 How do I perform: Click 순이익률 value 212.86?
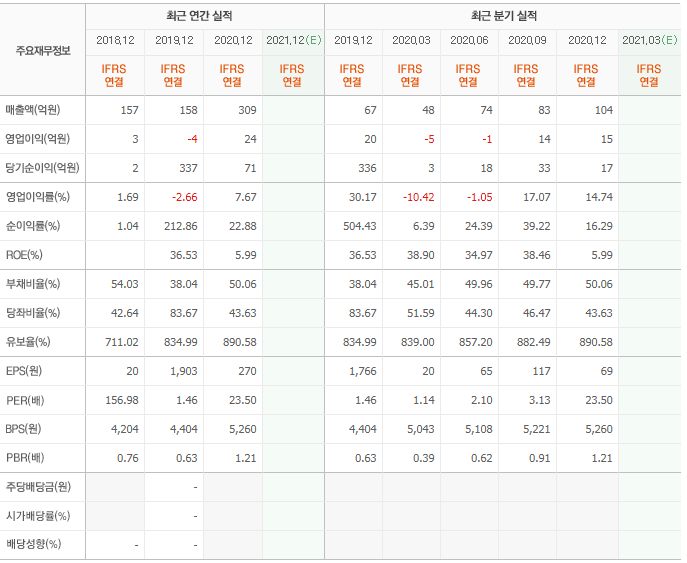(x=181, y=226)
